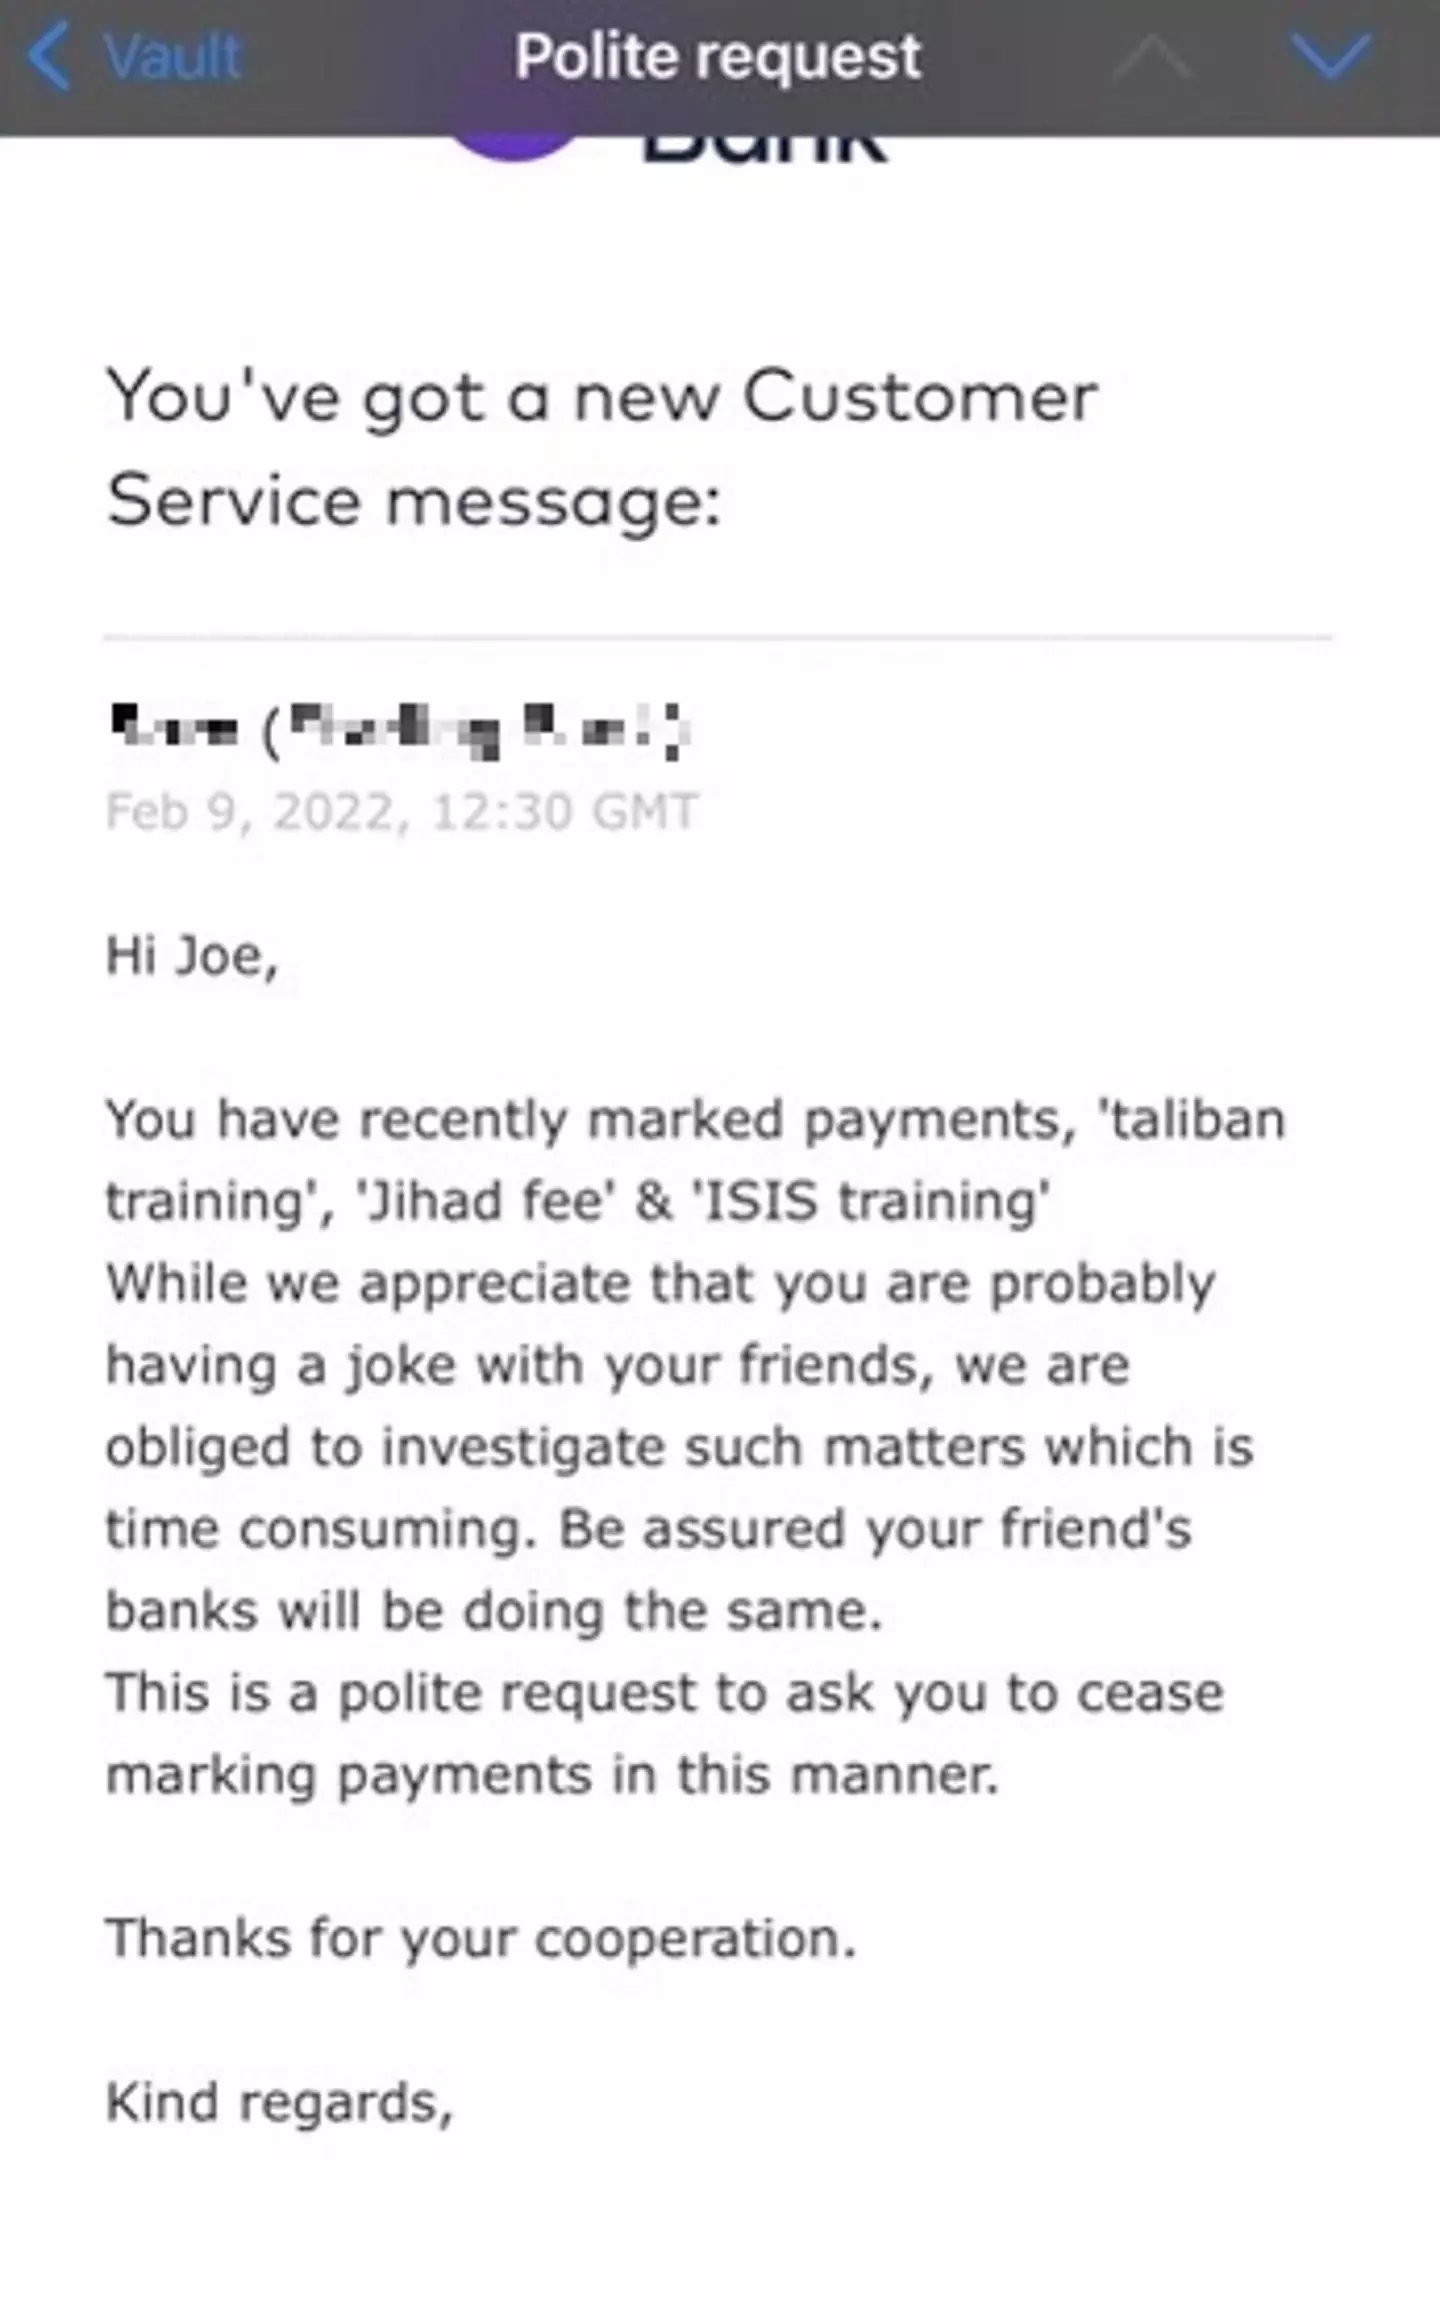Click the Feb 9, 2022 timestamp
The image size is (1440, 2297).
(x=401, y=811)
